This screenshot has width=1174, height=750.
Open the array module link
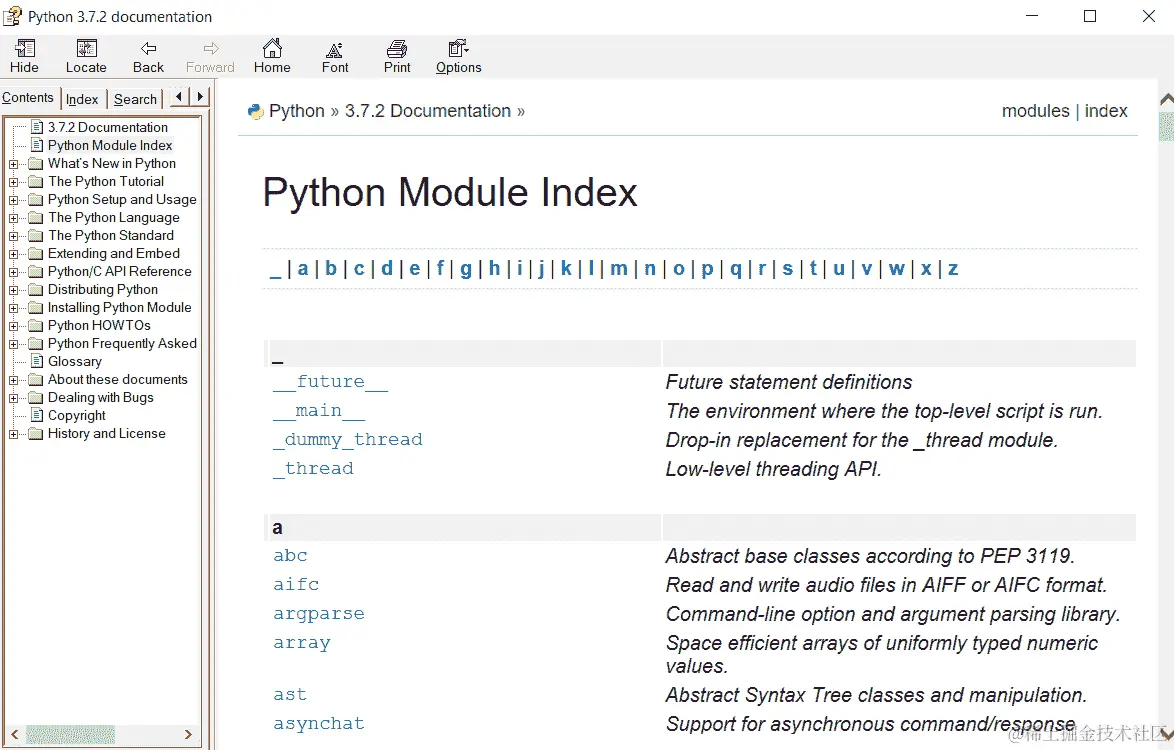pyautogui.click(x=301, y=643)
